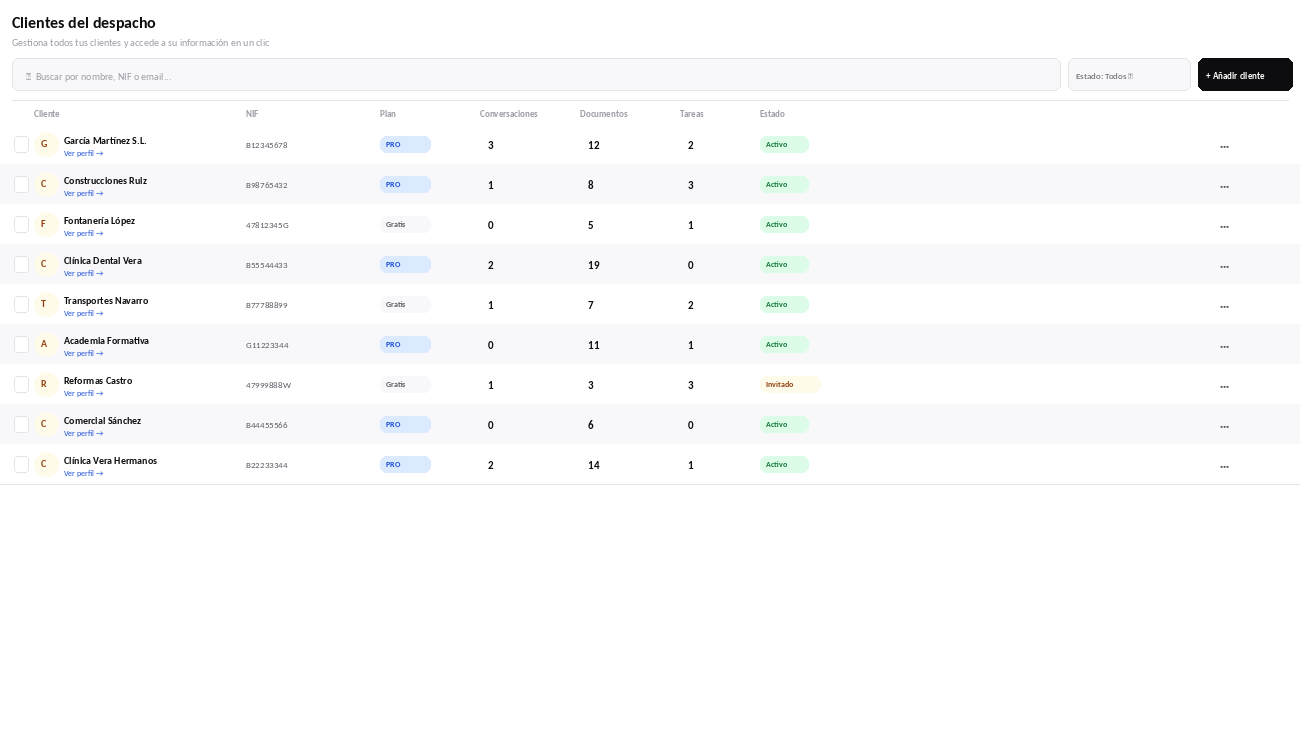Image resolution: width=1300 pixels, height=740 pixels.
Task: Open more options for Clínica Vera Hermanos
Action: pos(1224,466)
